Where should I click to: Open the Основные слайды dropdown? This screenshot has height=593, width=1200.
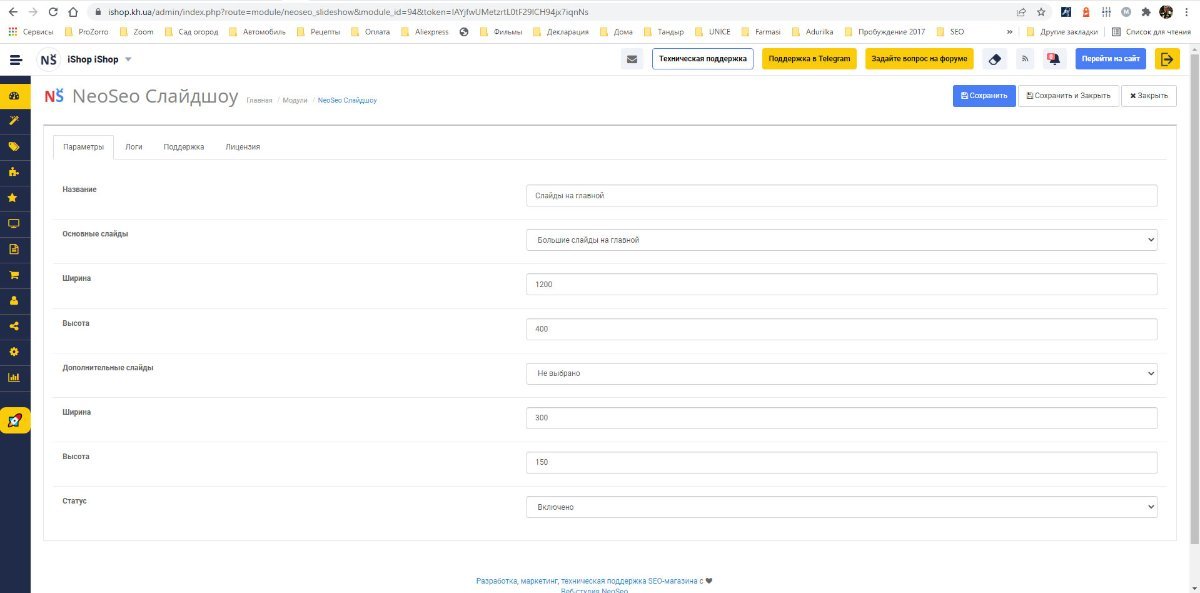pos(841,240)
